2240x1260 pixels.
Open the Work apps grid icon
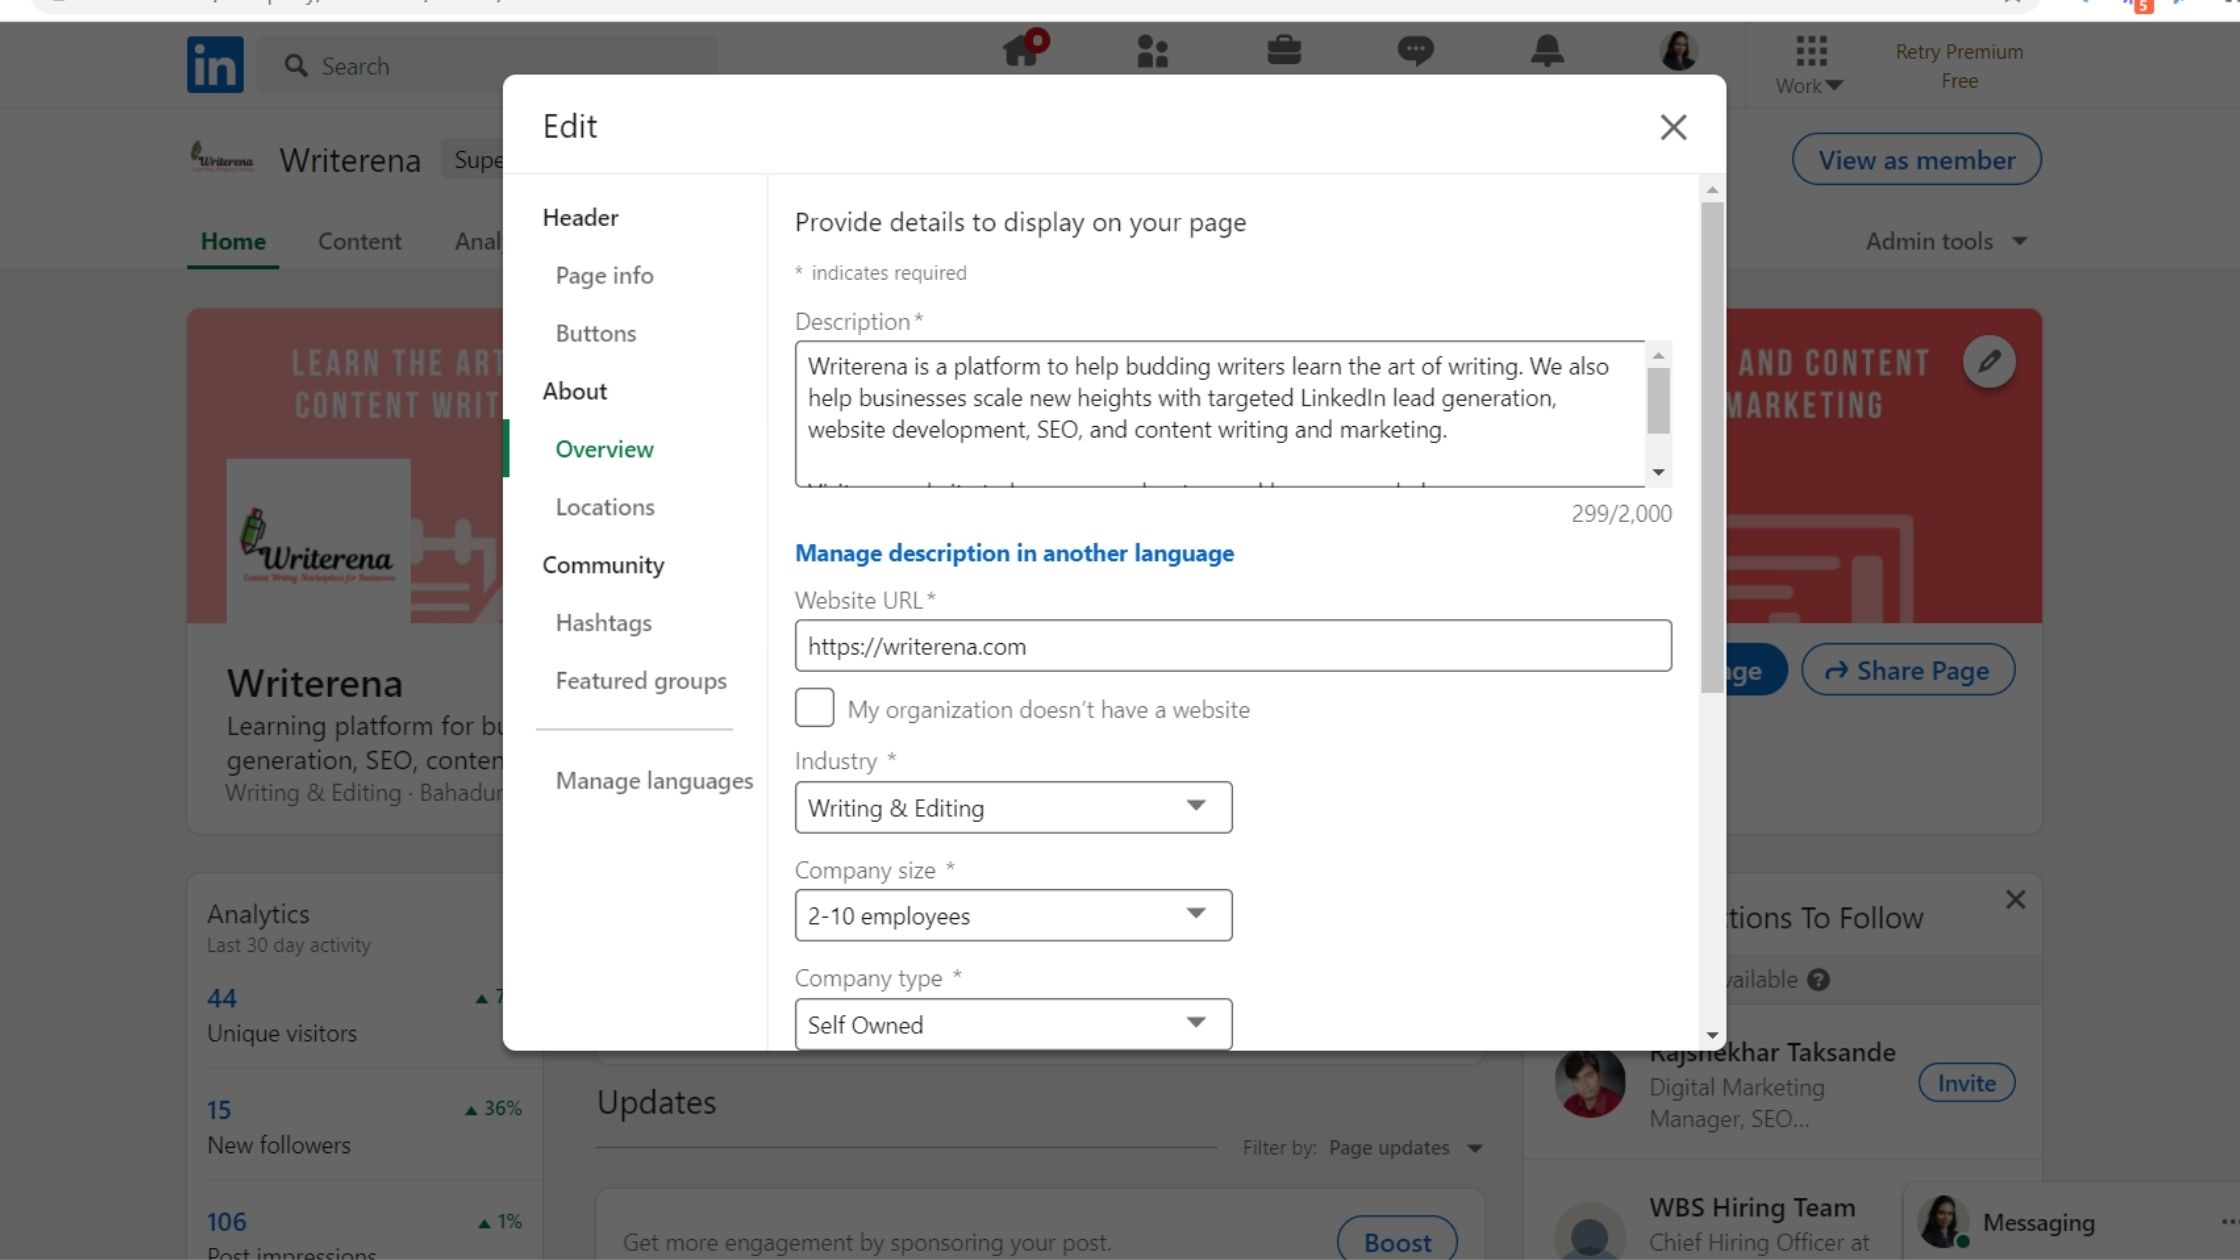(x=1810, y=50)
